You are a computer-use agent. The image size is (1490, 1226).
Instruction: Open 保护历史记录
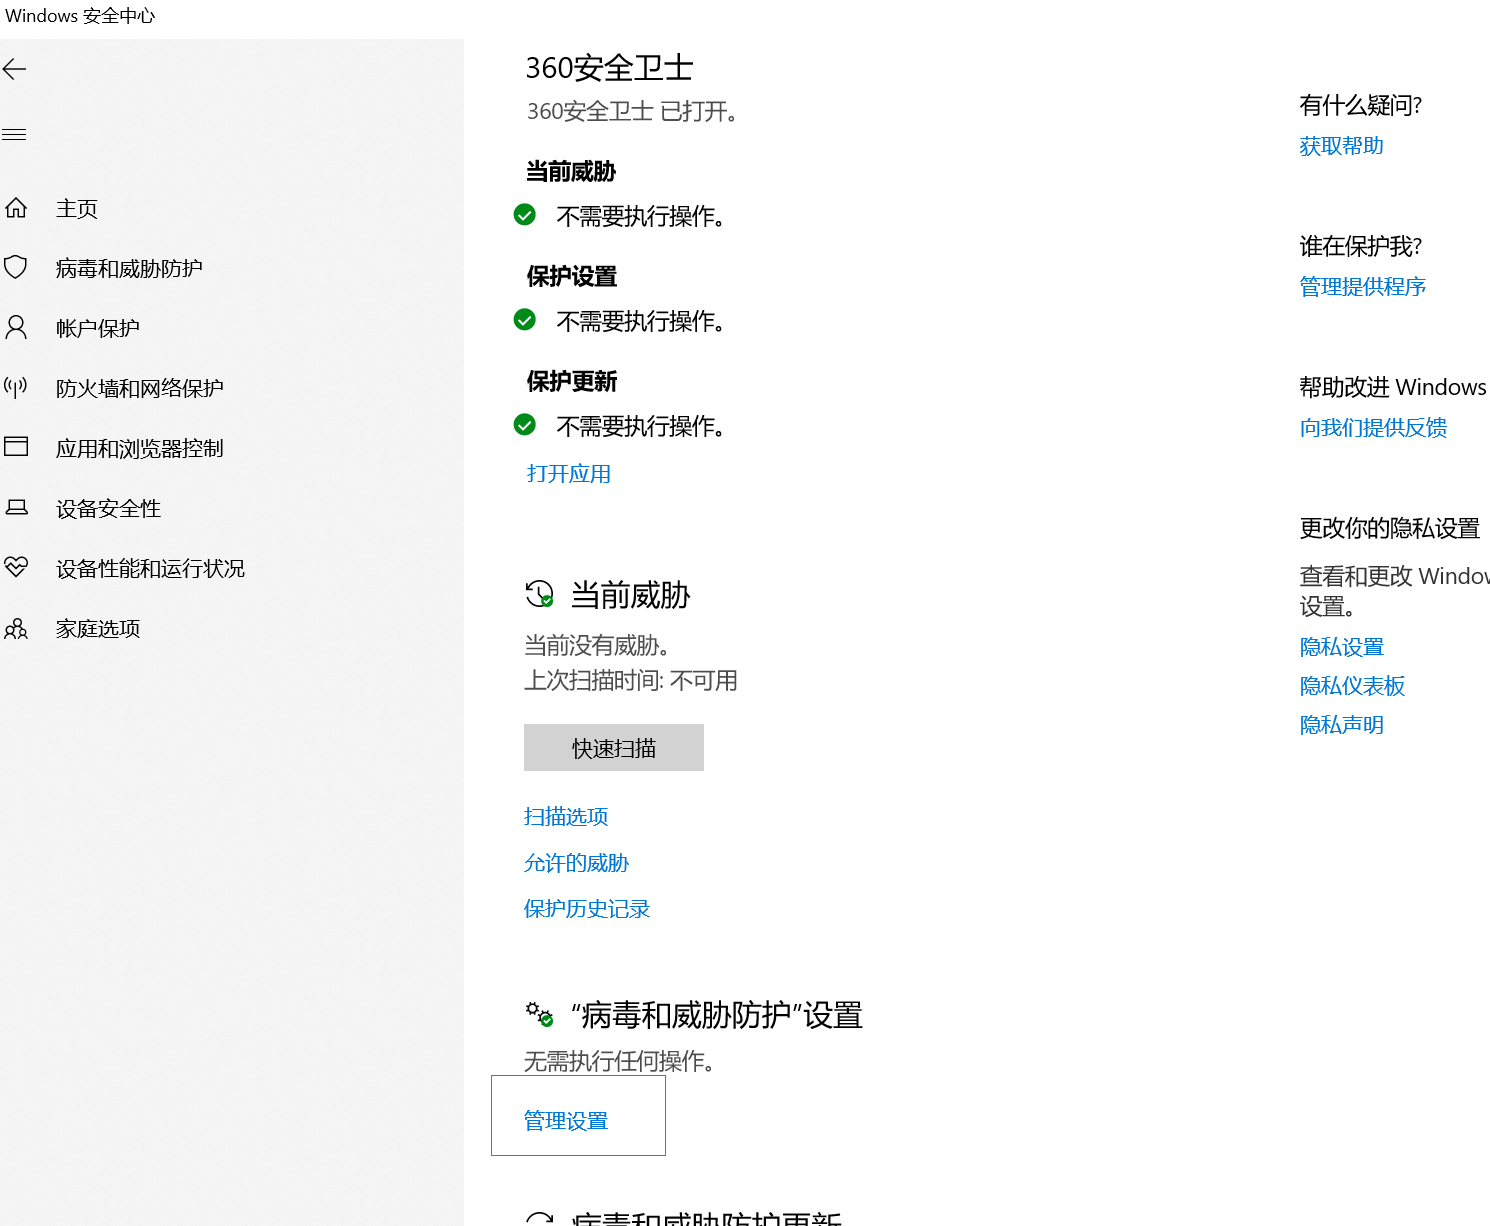[x=587, y=908]
